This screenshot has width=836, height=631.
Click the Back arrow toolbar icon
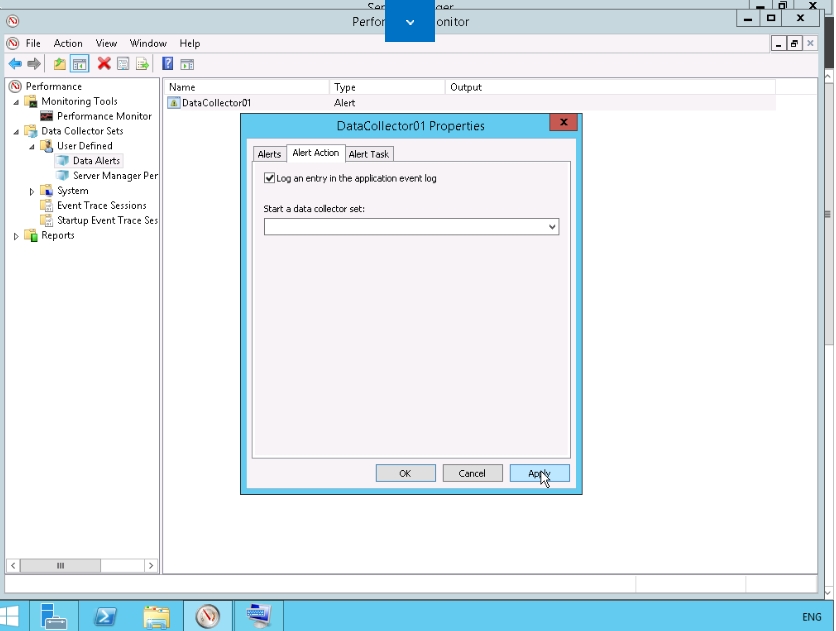[x=15, y=64]
